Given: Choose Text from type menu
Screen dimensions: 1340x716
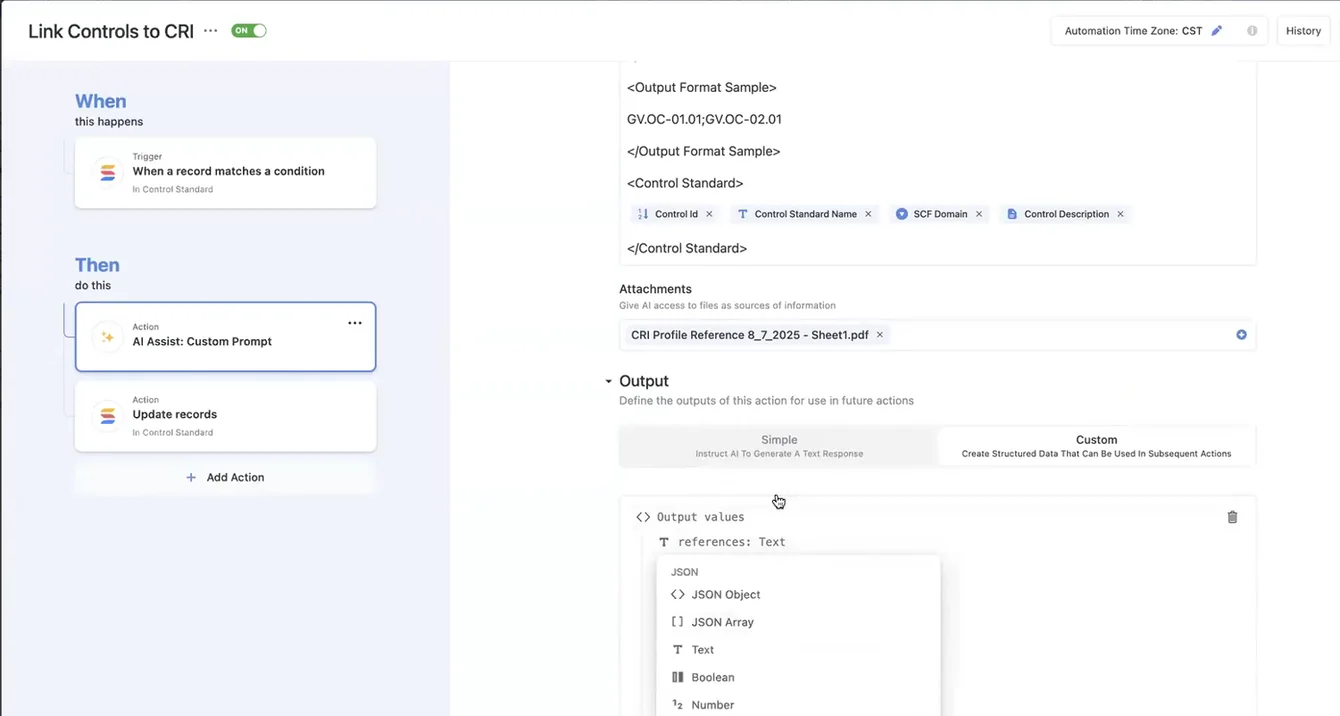Looking at the screenshot, I should coord(798,650).
